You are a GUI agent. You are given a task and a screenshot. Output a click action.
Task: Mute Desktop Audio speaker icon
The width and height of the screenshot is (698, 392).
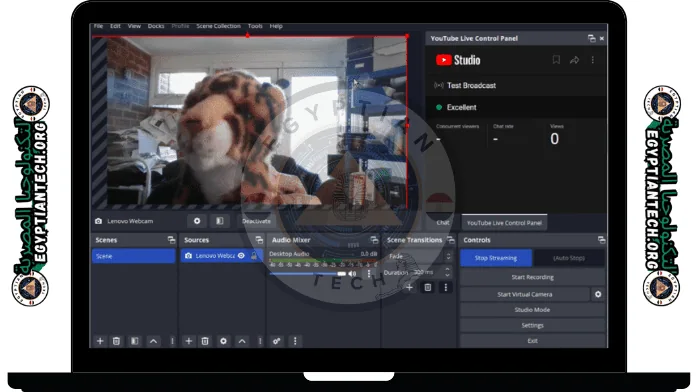pyautogui.click(x=352, y=274)
